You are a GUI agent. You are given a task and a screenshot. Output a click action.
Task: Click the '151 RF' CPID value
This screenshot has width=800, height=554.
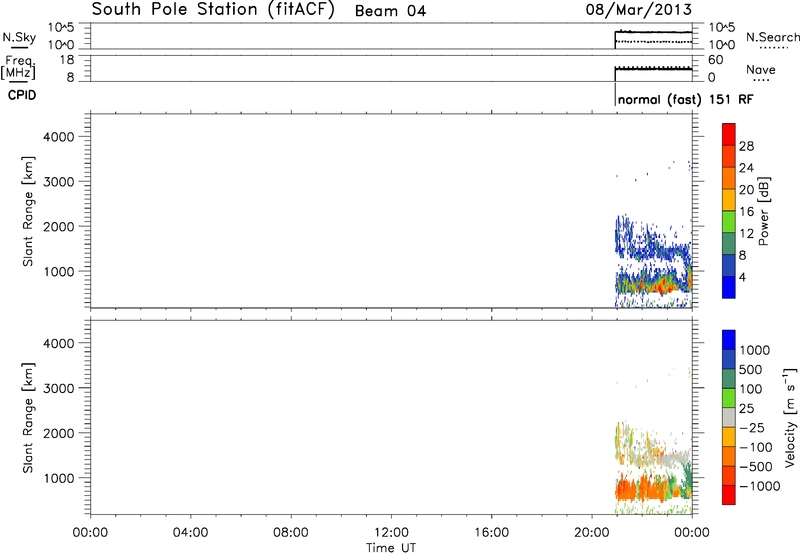pyautogui.click(x=731, y=99)
